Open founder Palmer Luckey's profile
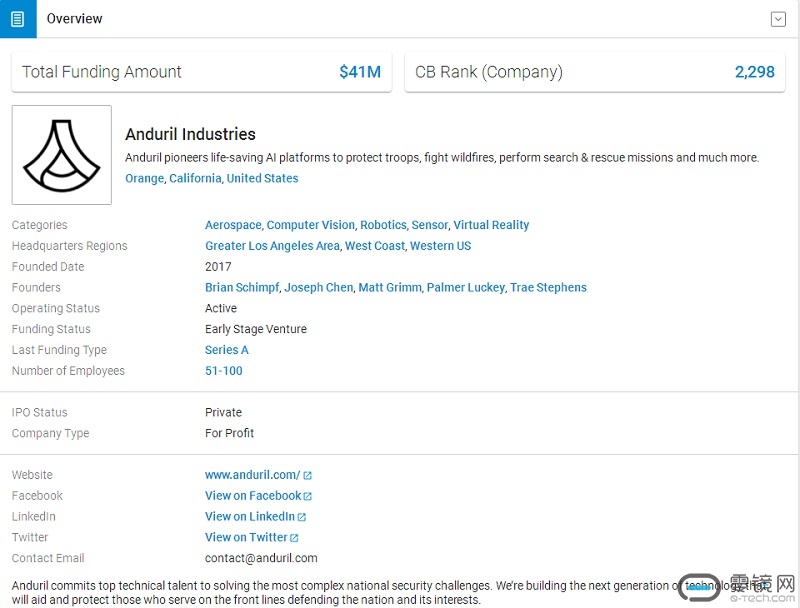Viewport: 800px width, 608px height. tap(465, 288)
